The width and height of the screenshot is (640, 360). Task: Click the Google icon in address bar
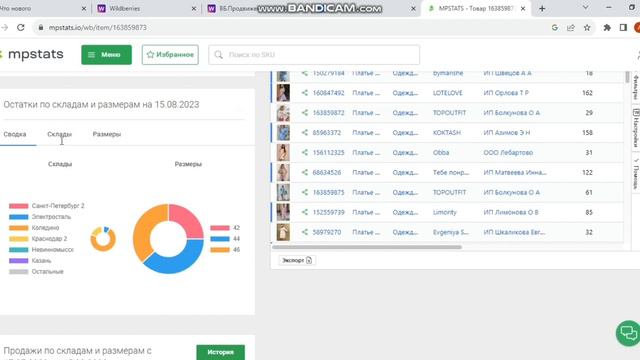coord(554,27)
